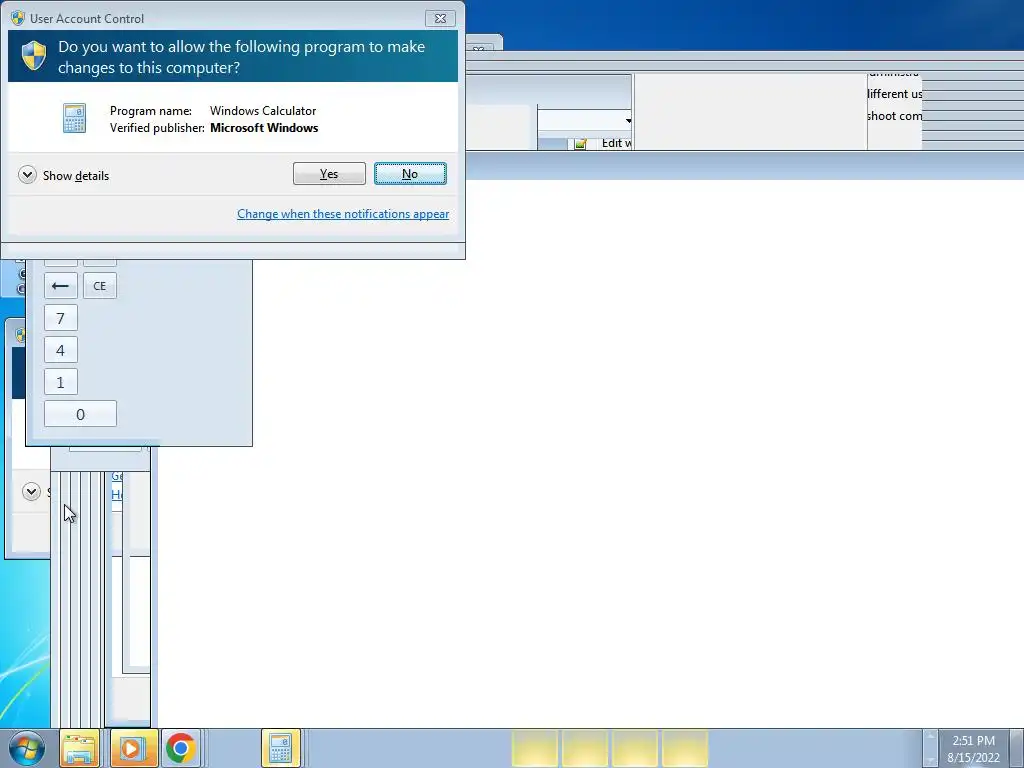
Task: Open Windows Explorer from the taskbar
Action: [x=80, y=748]
